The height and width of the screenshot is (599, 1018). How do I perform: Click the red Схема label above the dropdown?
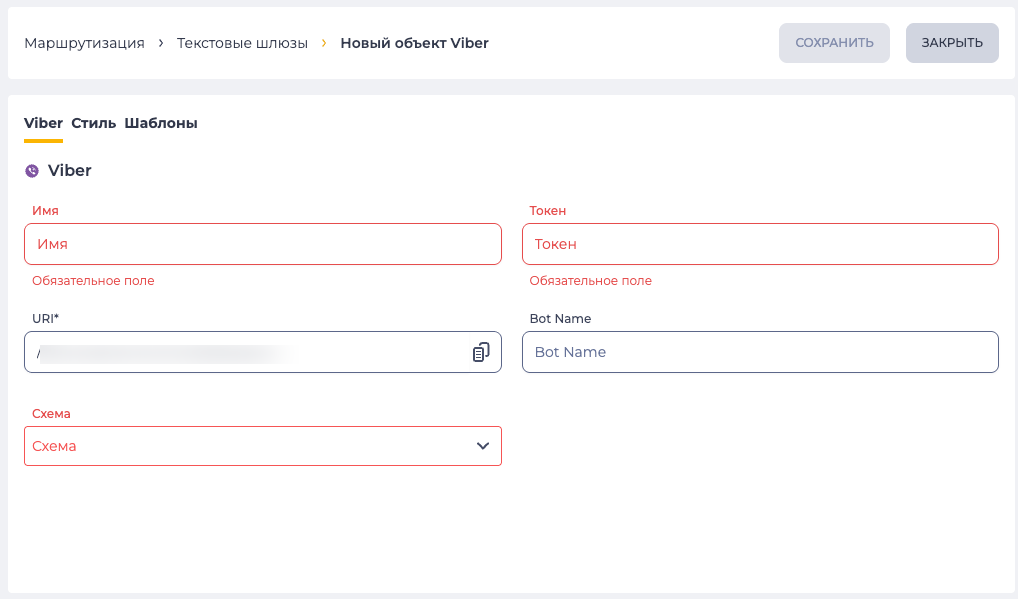tap(51, 413)
